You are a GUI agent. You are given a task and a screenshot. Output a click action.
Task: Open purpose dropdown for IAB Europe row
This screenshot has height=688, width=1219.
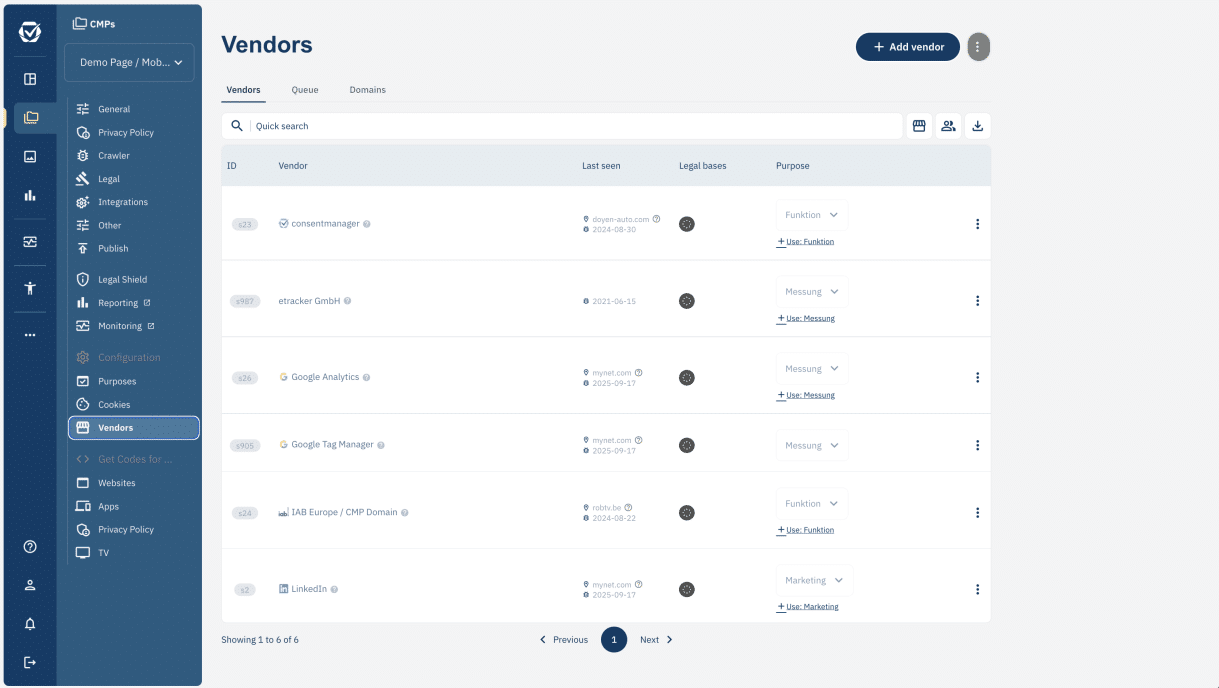(x=812, y=504)
